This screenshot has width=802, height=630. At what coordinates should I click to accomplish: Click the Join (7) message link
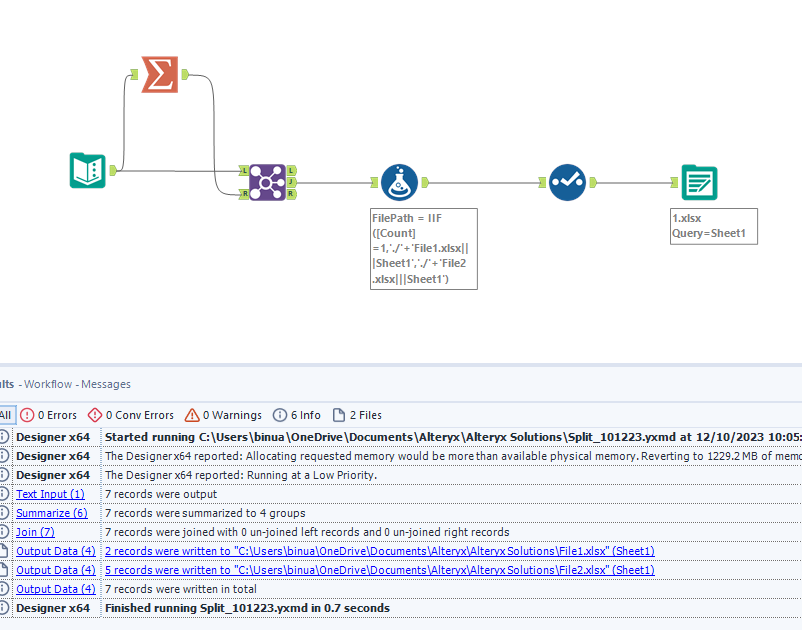[x=35, y=532]
